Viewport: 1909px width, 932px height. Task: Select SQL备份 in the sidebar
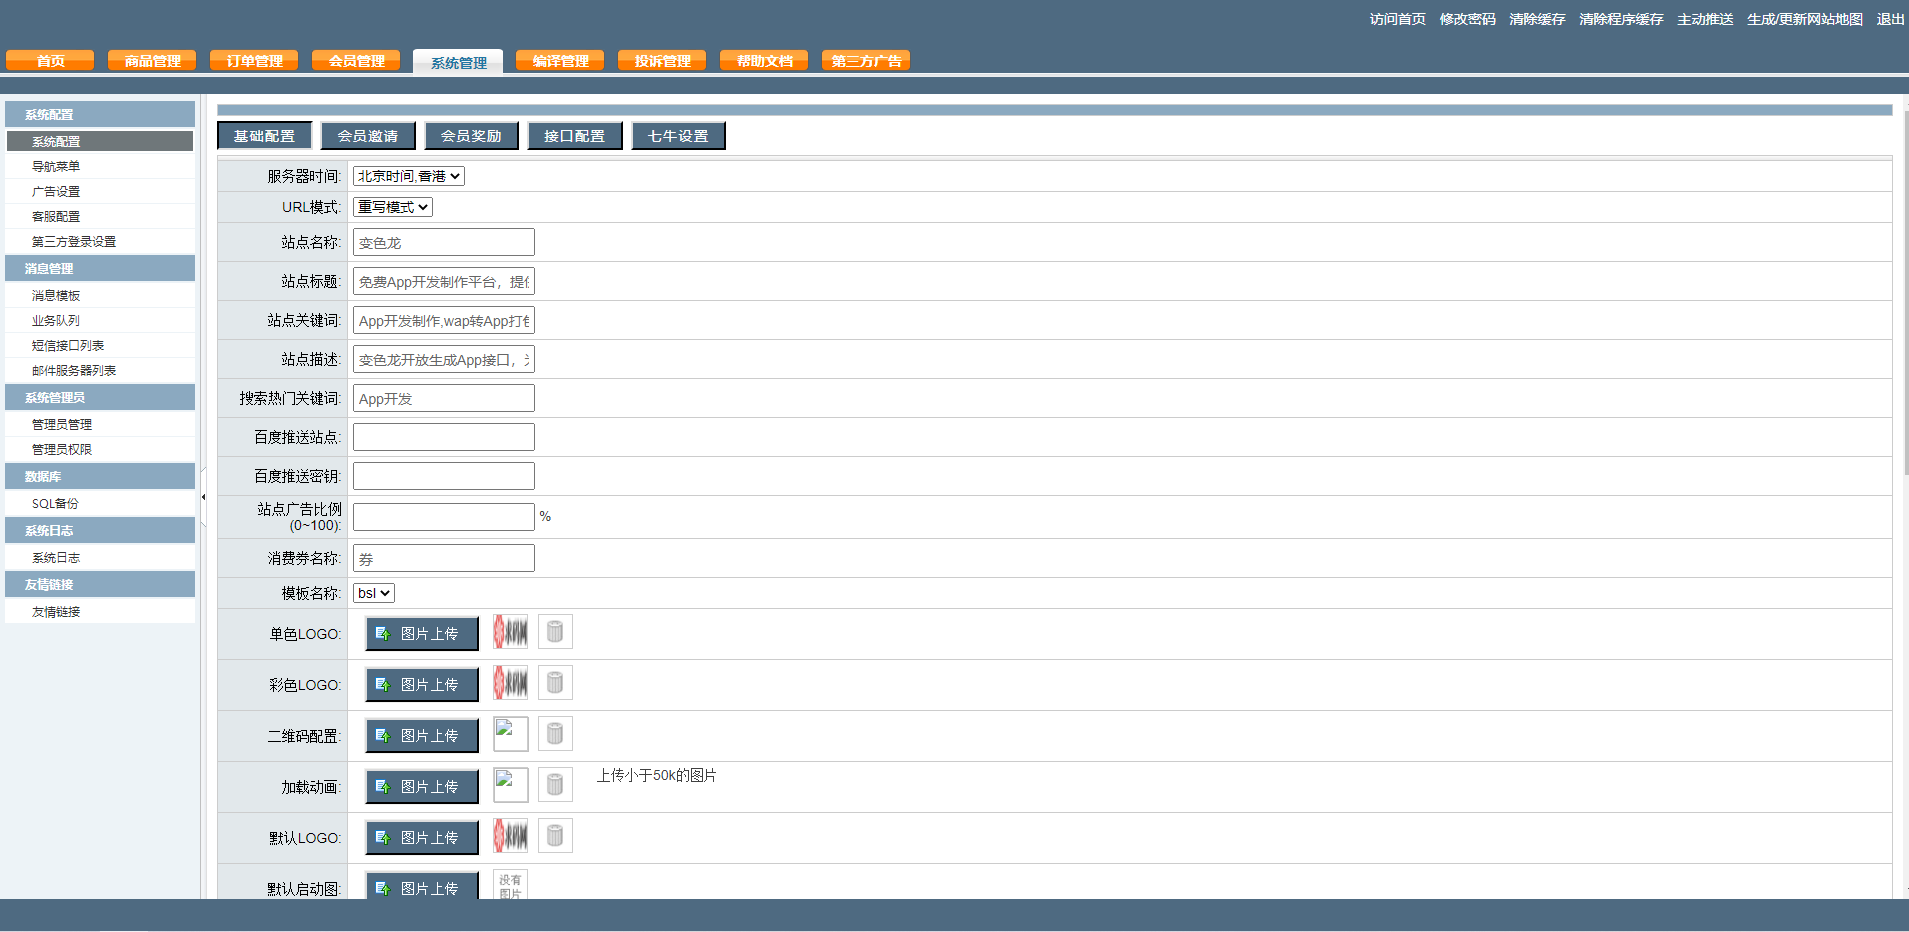click(55, 504)
